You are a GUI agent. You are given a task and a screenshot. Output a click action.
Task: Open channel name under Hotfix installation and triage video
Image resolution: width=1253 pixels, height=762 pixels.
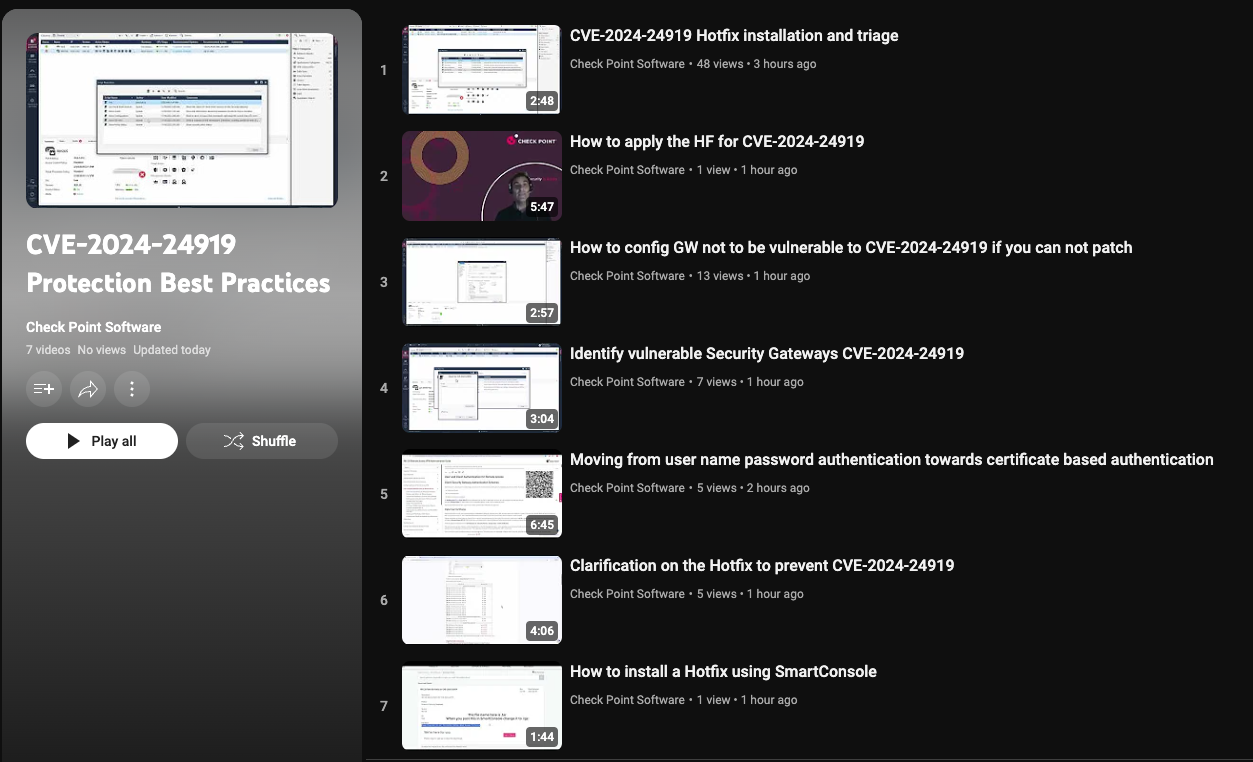pyautogui.click(x=627, y=64)
